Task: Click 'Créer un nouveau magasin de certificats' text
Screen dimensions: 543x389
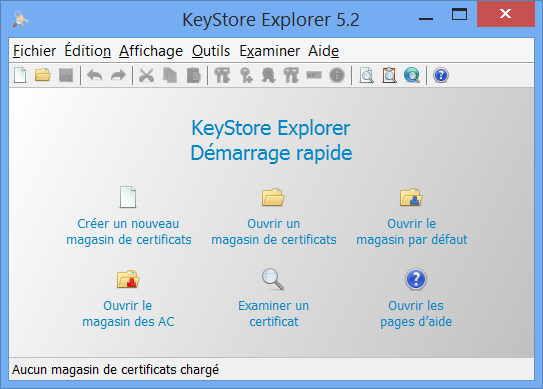Action: [129, 231]
